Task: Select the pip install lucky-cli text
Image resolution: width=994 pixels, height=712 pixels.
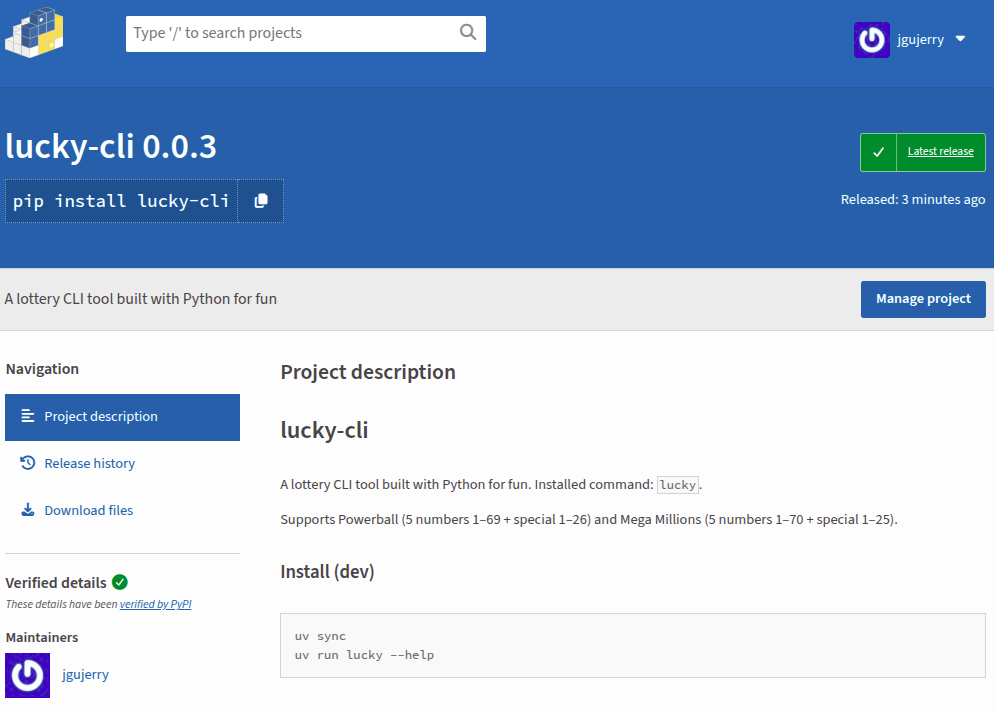Action: pos(121,201)
